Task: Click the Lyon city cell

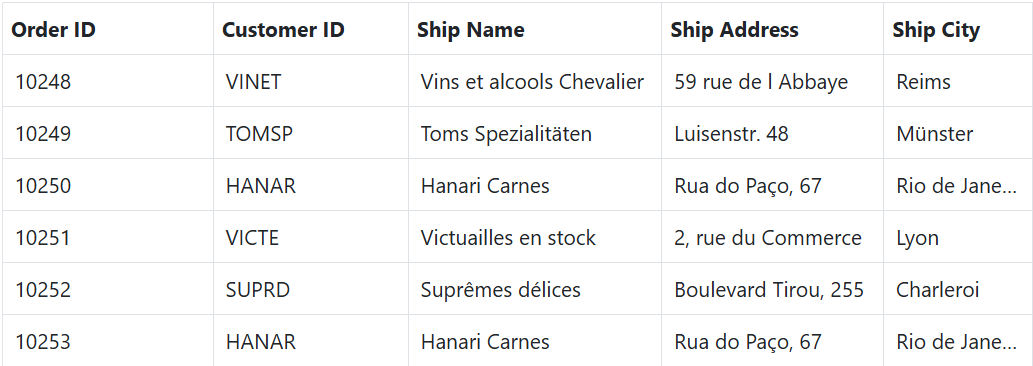Action: (958, 237)
